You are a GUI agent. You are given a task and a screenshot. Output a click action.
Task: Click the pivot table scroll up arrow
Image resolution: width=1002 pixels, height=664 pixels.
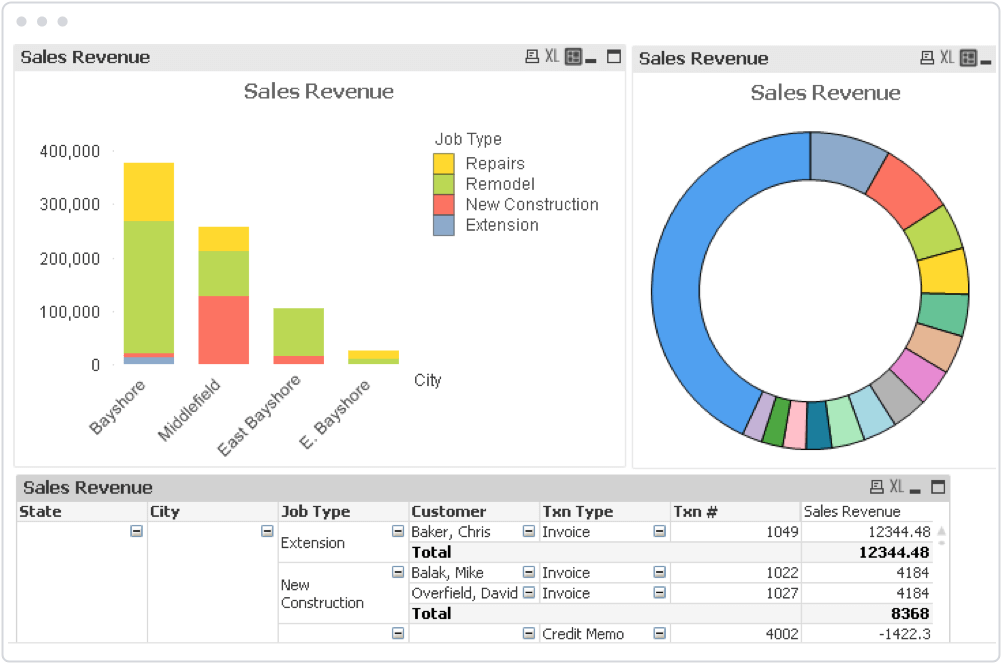click(x=941, y=530)
